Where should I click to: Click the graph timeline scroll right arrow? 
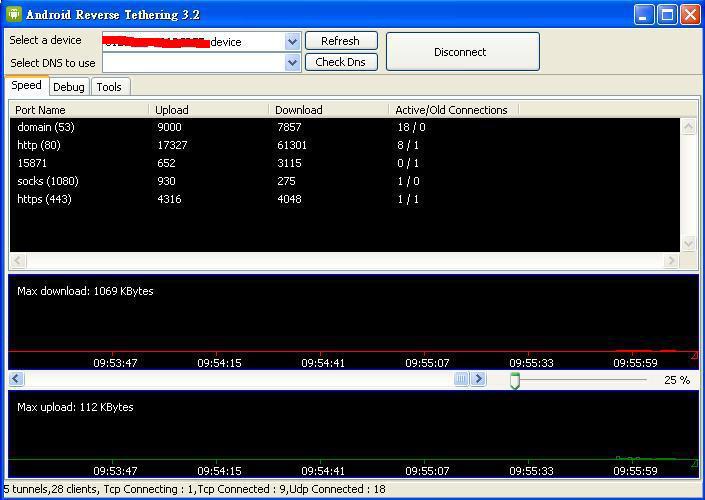[x=478, y=379]
